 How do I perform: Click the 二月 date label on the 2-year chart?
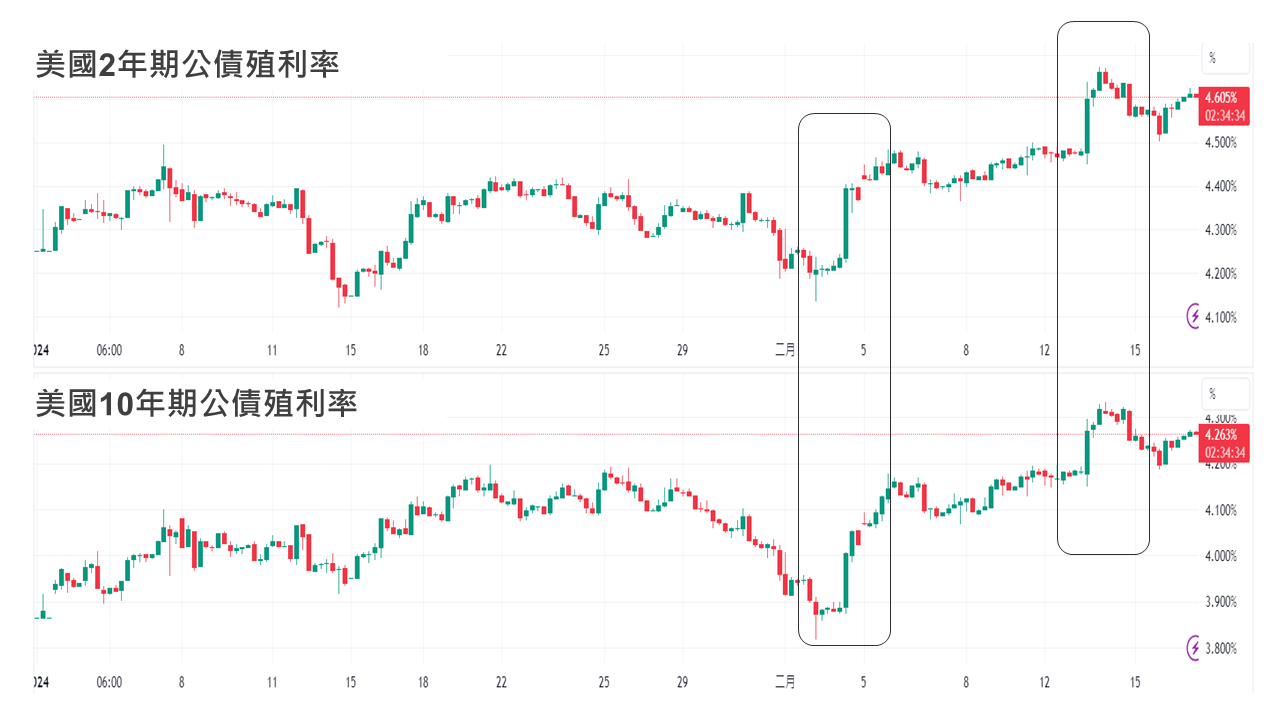[785, 350]
